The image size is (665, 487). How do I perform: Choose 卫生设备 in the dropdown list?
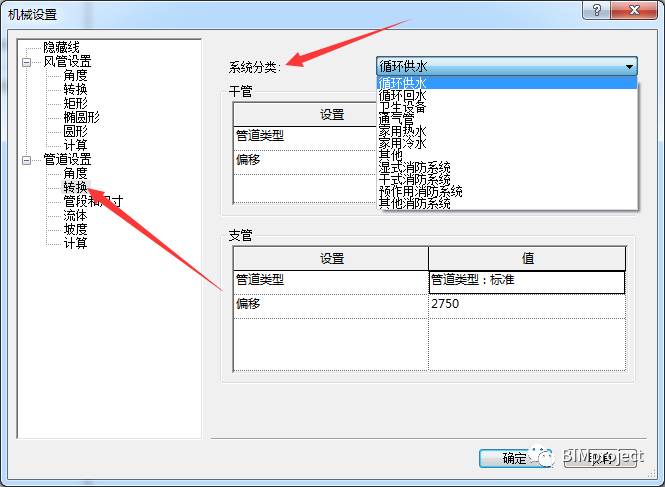(507, 107)
